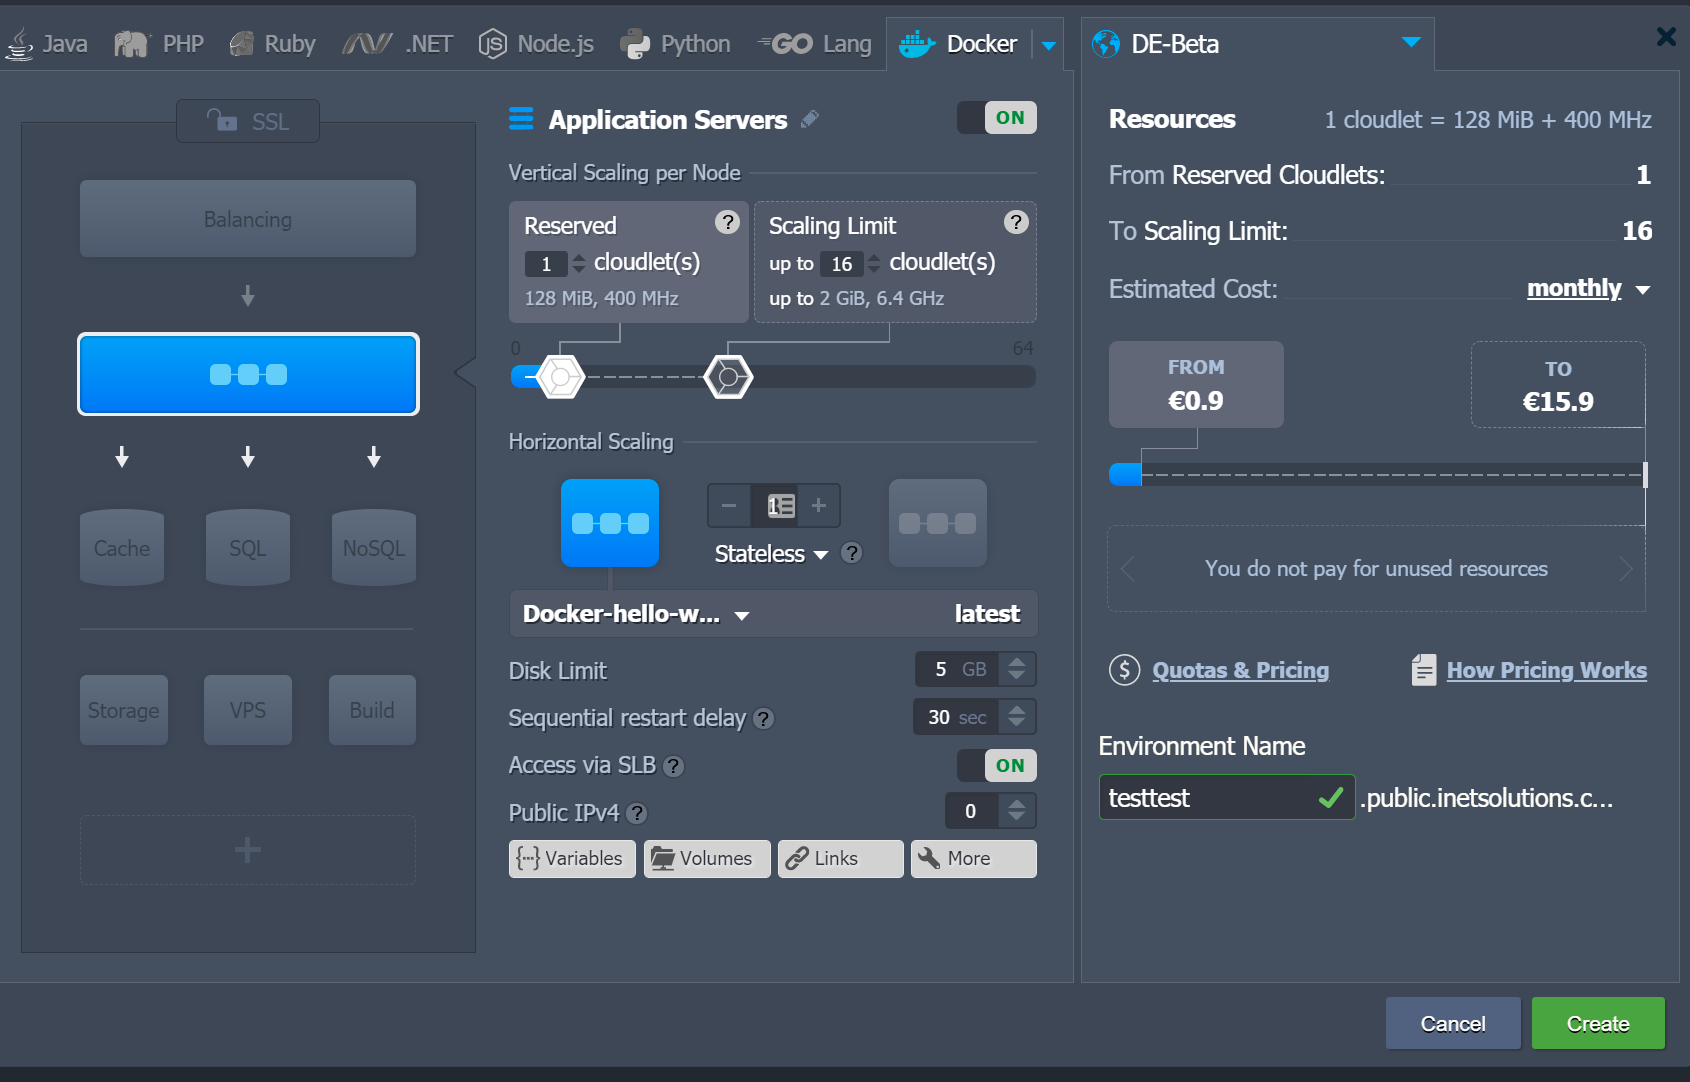This screenshot has width=1690, height=1082.
Task: Click the Sequential restart delay help icon
Action: click(x=764, y=719)
